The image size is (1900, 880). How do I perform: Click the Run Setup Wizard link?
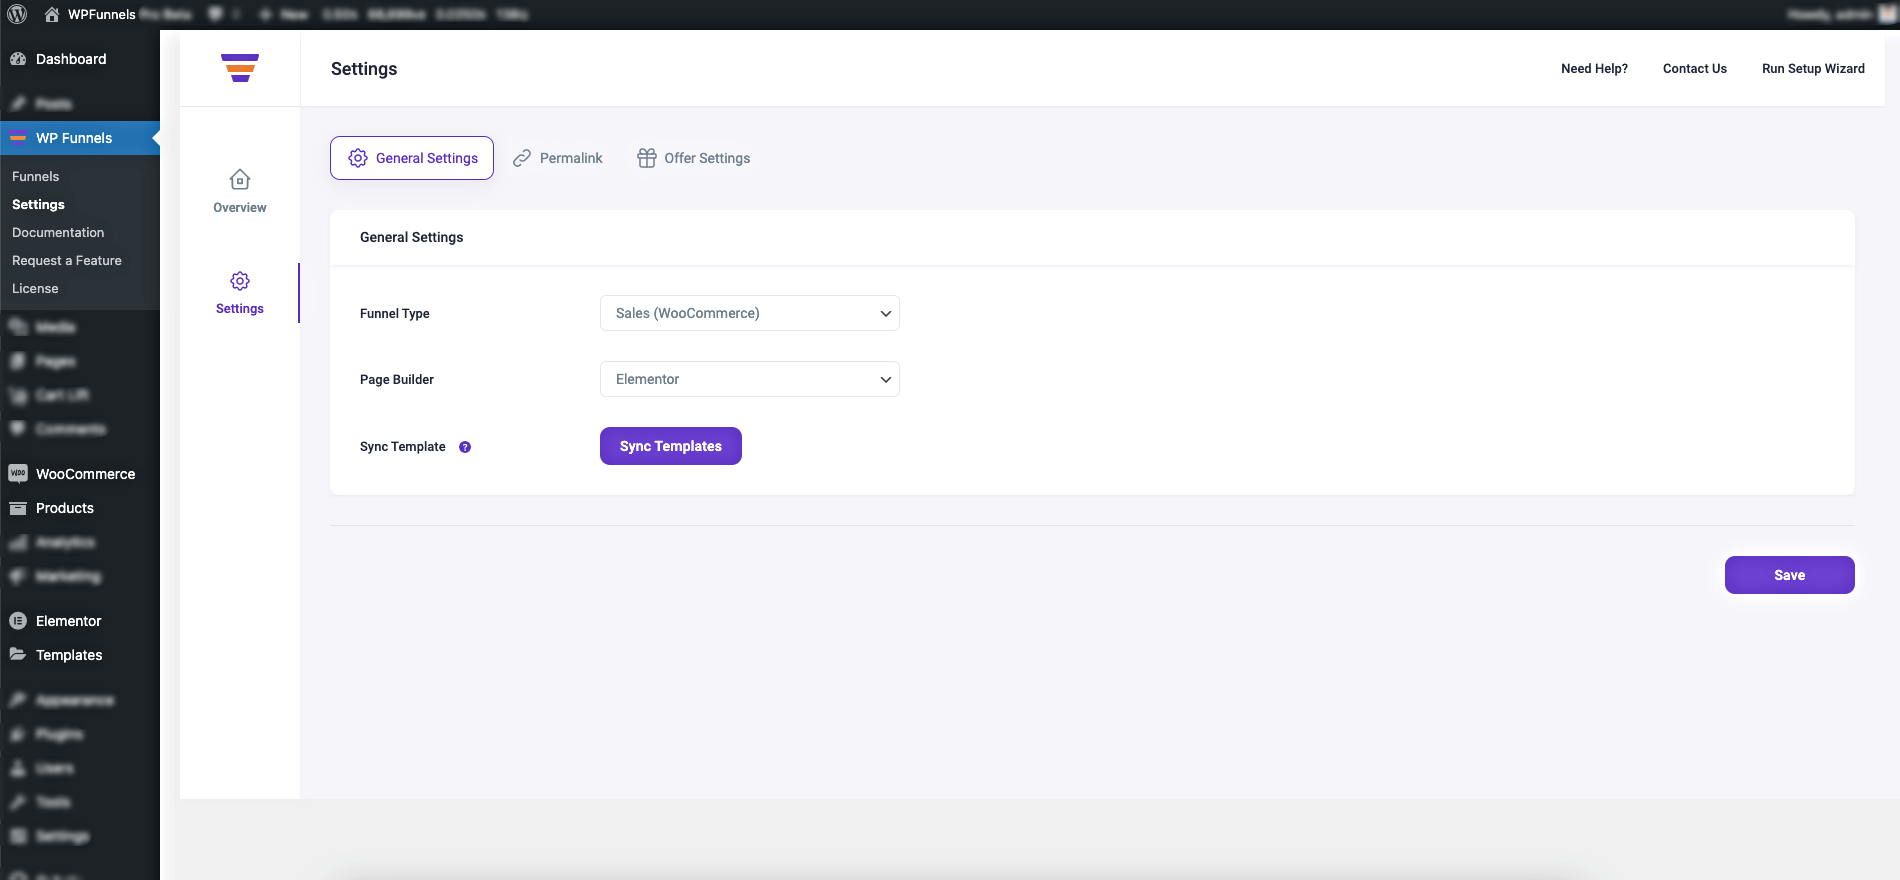[x=1813, y=69]
